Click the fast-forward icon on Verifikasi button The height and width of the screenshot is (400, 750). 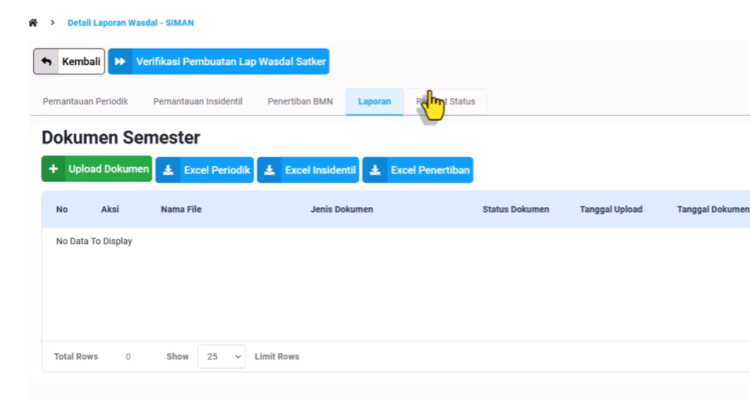point(120,61)
